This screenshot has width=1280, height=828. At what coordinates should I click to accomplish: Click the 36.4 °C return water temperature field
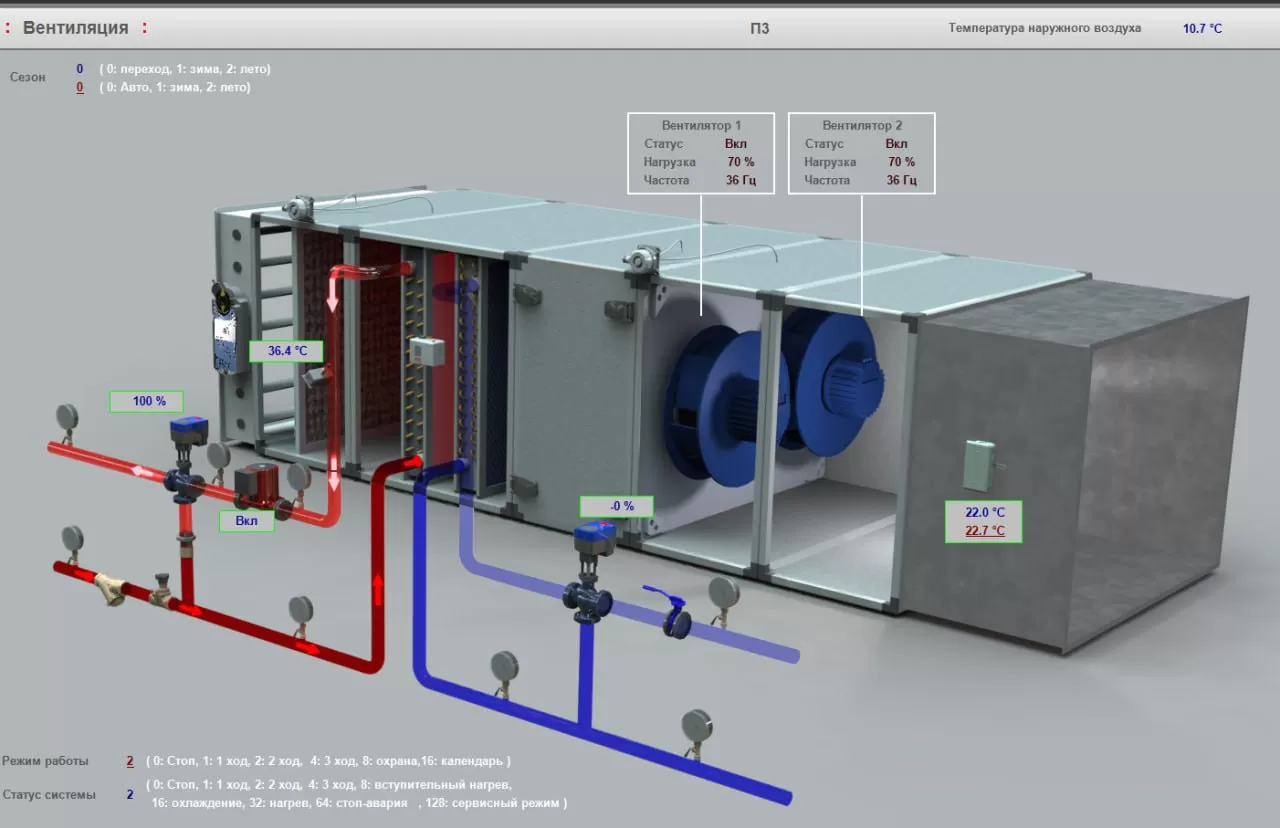point(285,351)
